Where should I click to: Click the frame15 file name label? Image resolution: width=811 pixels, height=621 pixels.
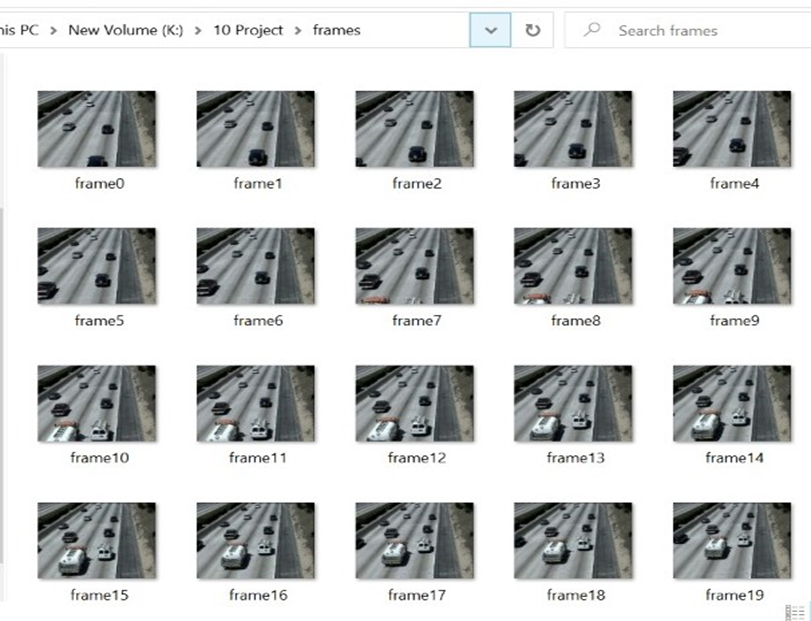[99, 595]
